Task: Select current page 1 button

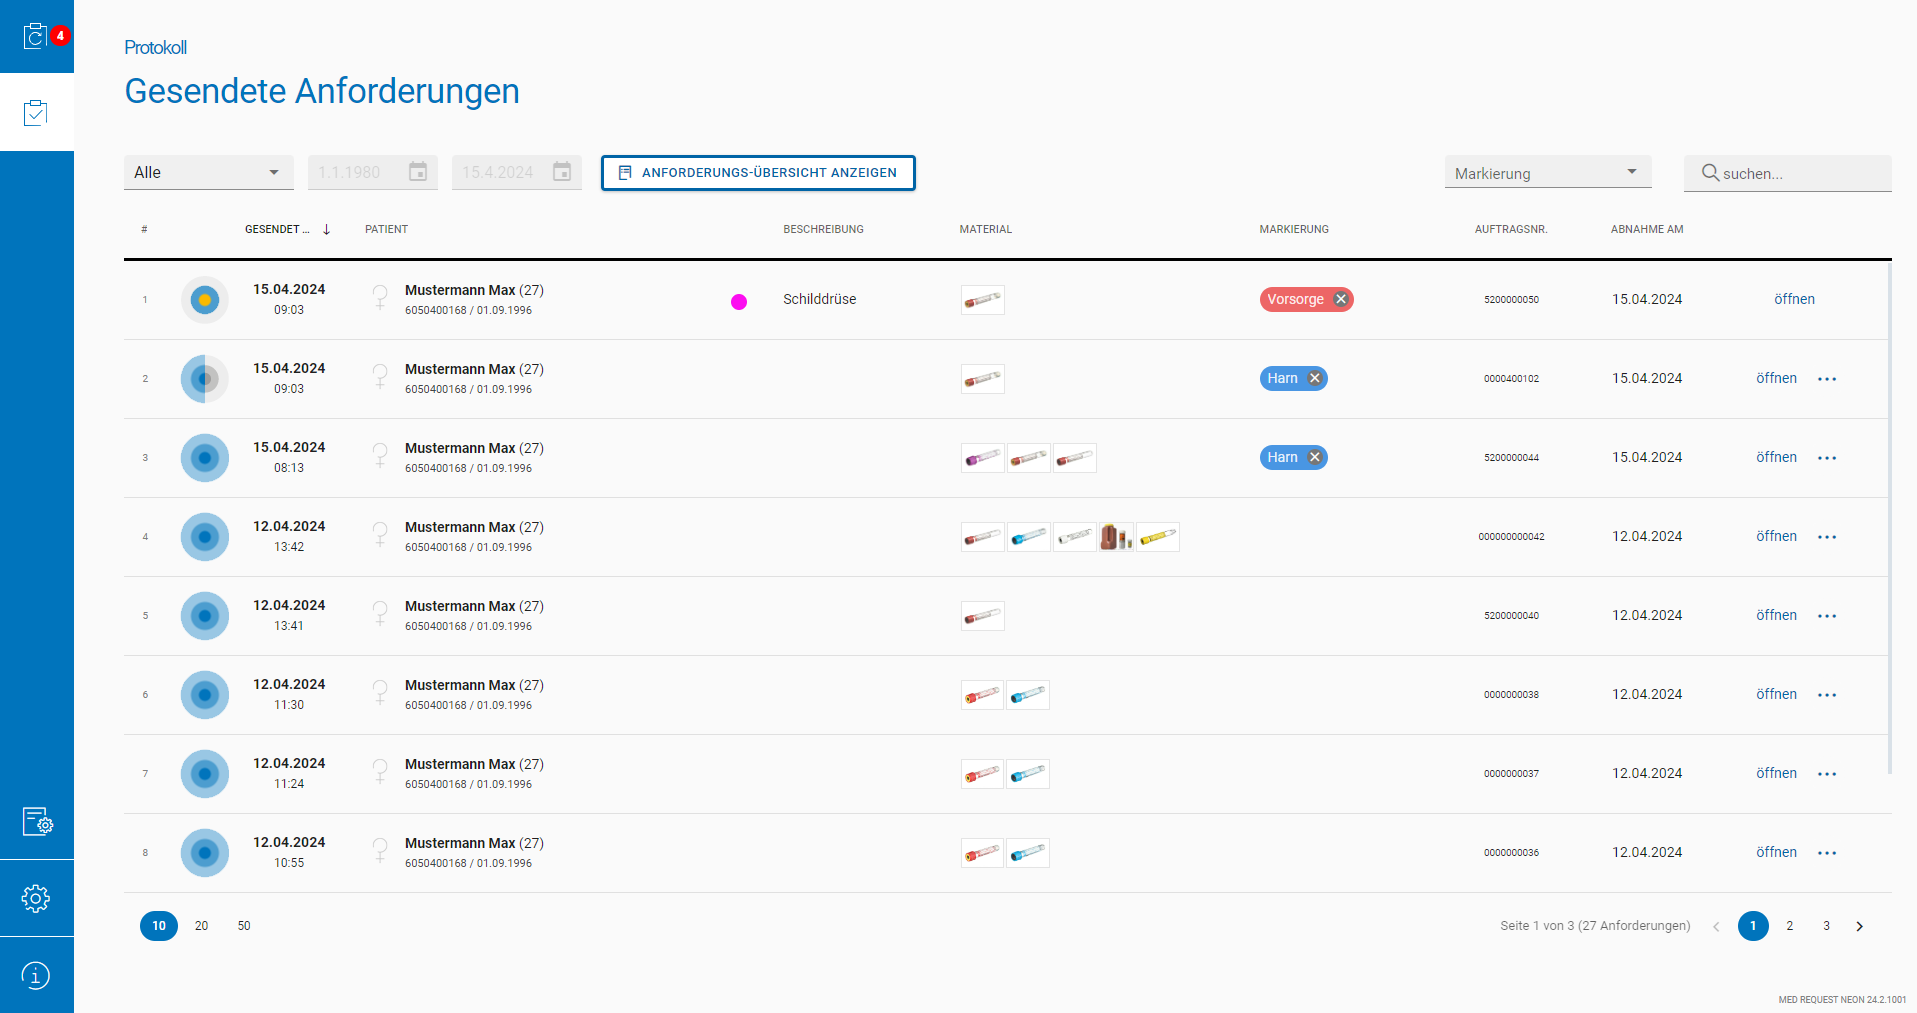Action: (x=1753, y=926)
